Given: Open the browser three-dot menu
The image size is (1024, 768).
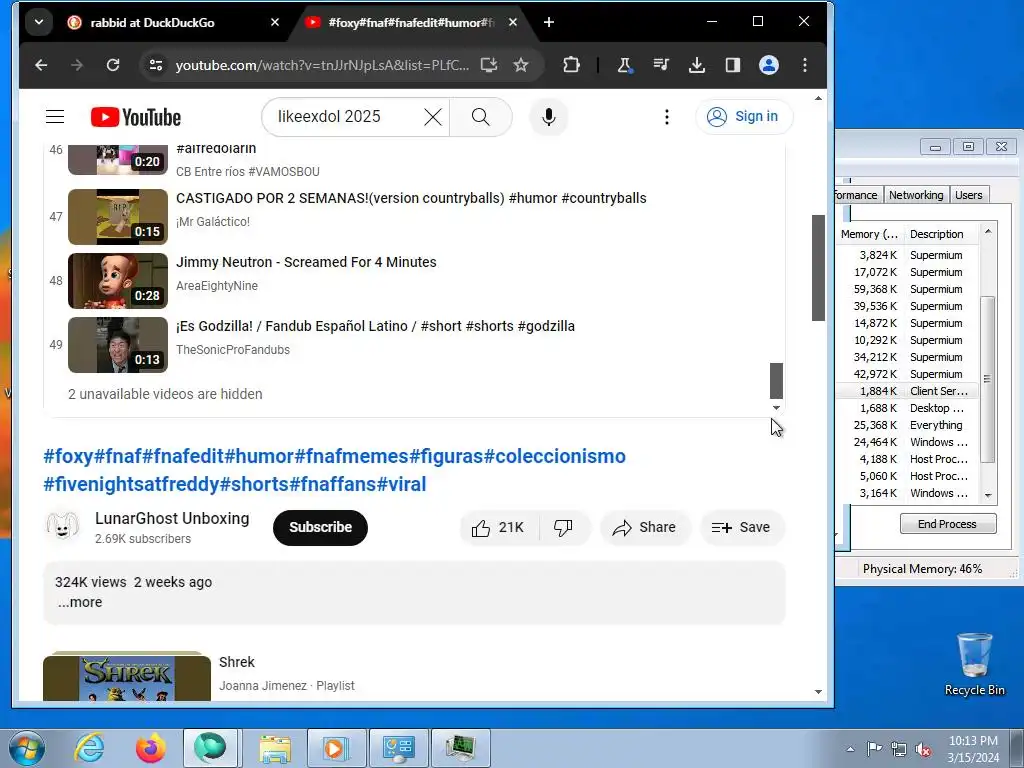Looking at the screenshot, I should click(805, 65).
